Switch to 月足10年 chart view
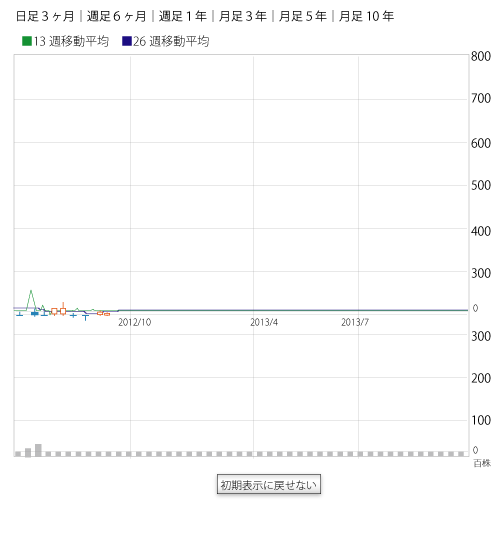Image resolution: width=500 pixels, height=550 pixels. point(366,16)
